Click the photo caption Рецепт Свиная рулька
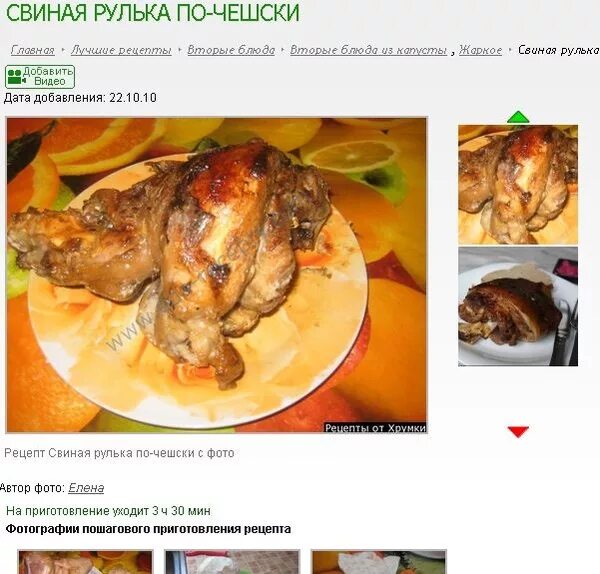The image size is (600, 574). click(119, 453)
